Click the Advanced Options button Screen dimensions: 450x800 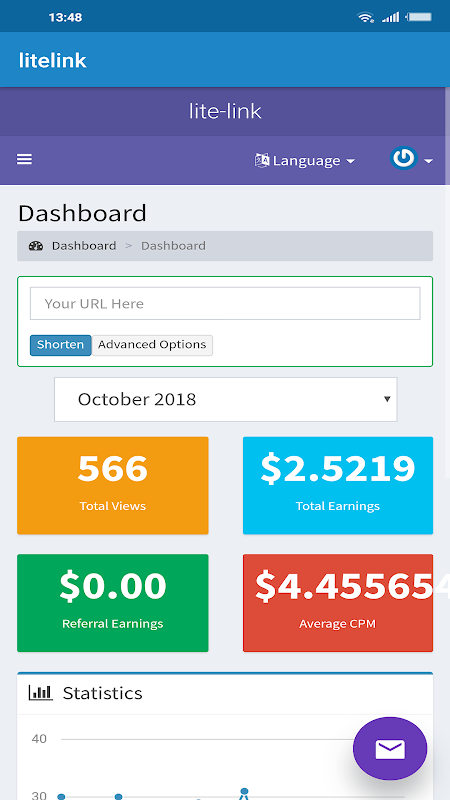152,345
